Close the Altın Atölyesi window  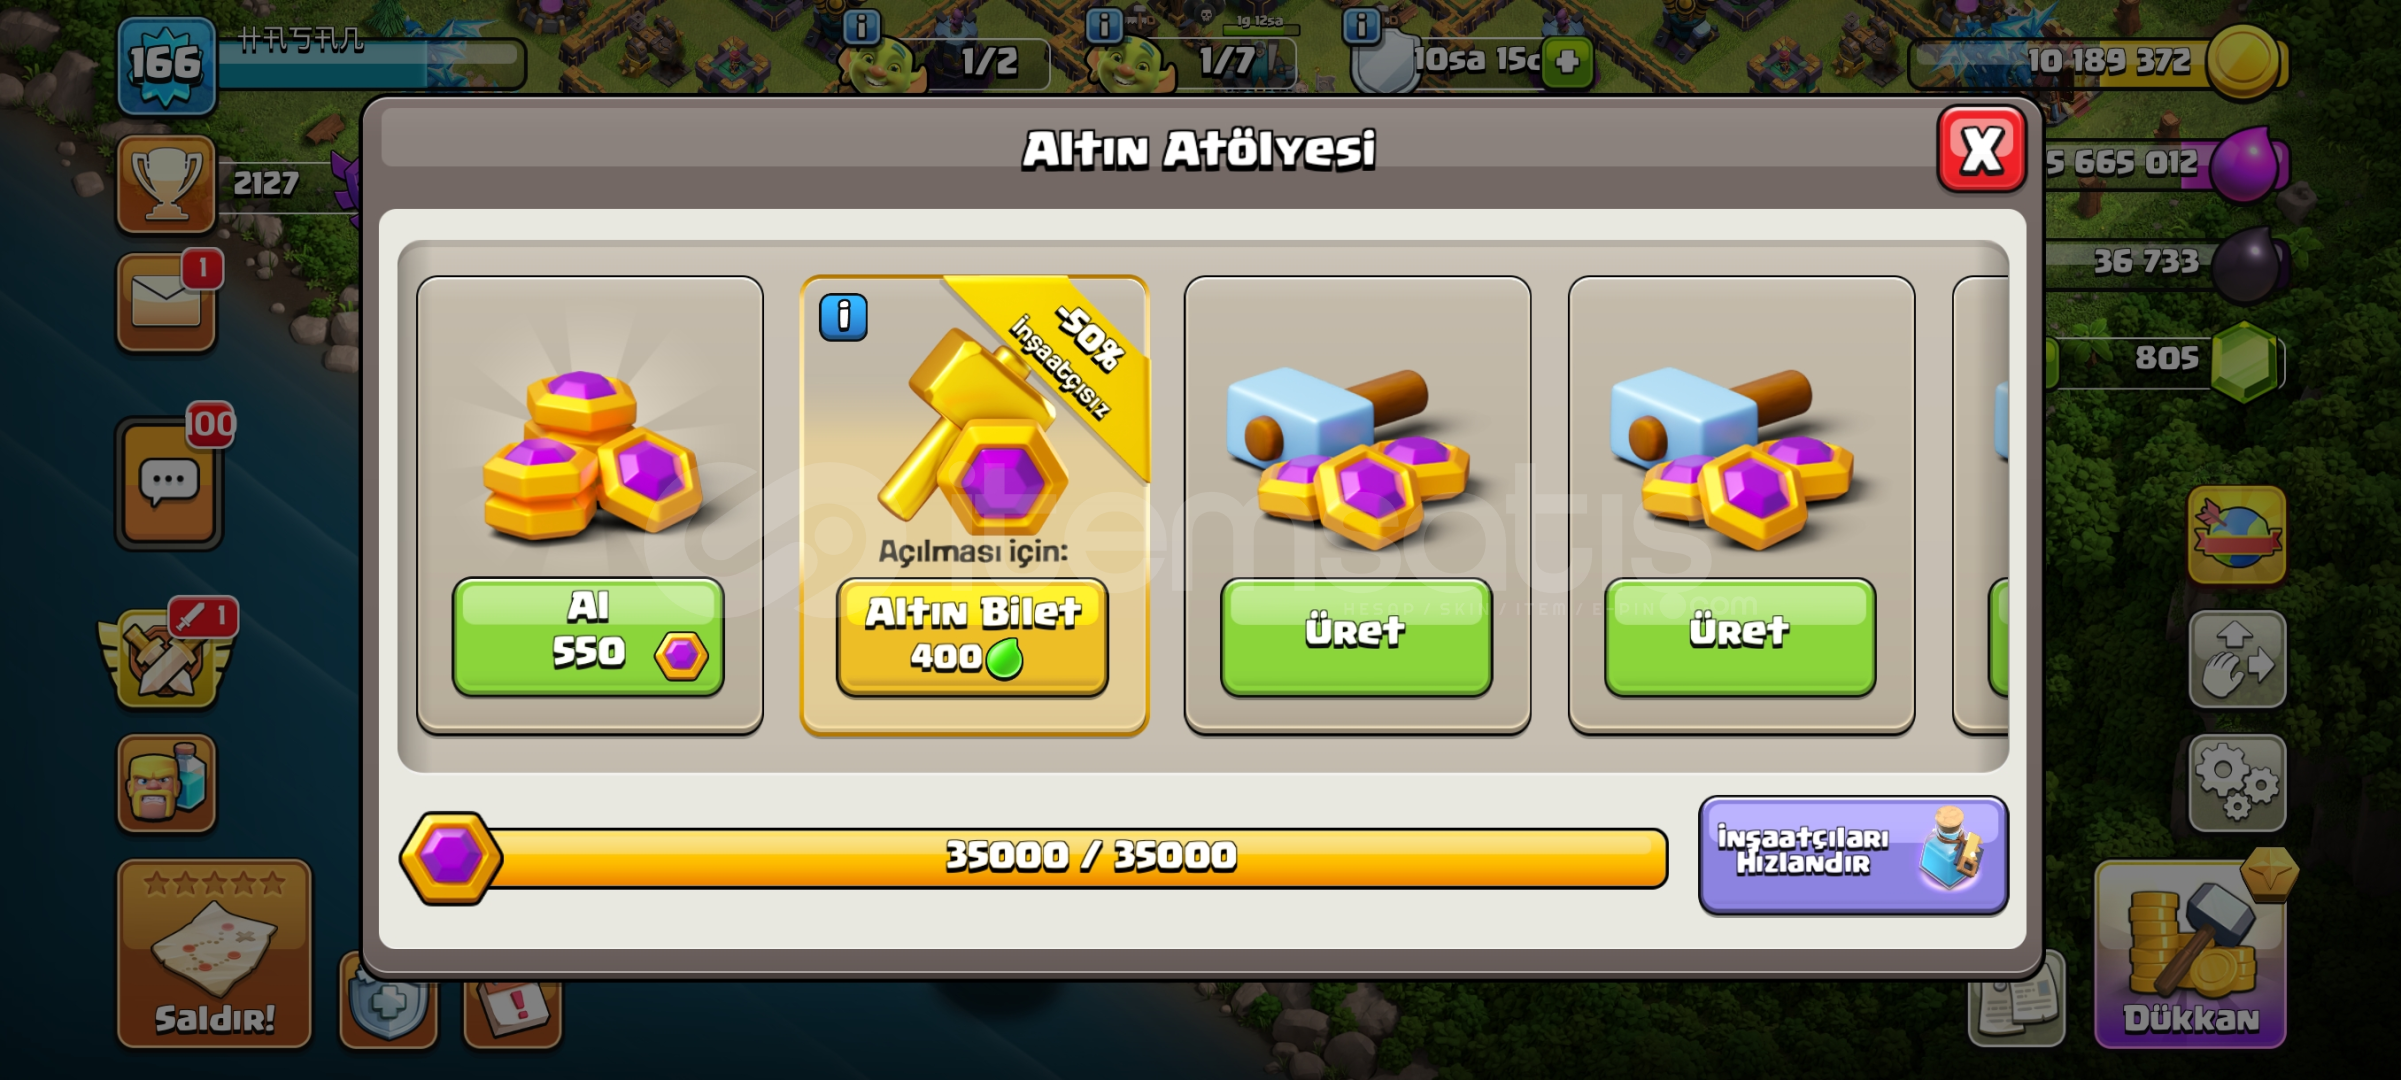1981,149
